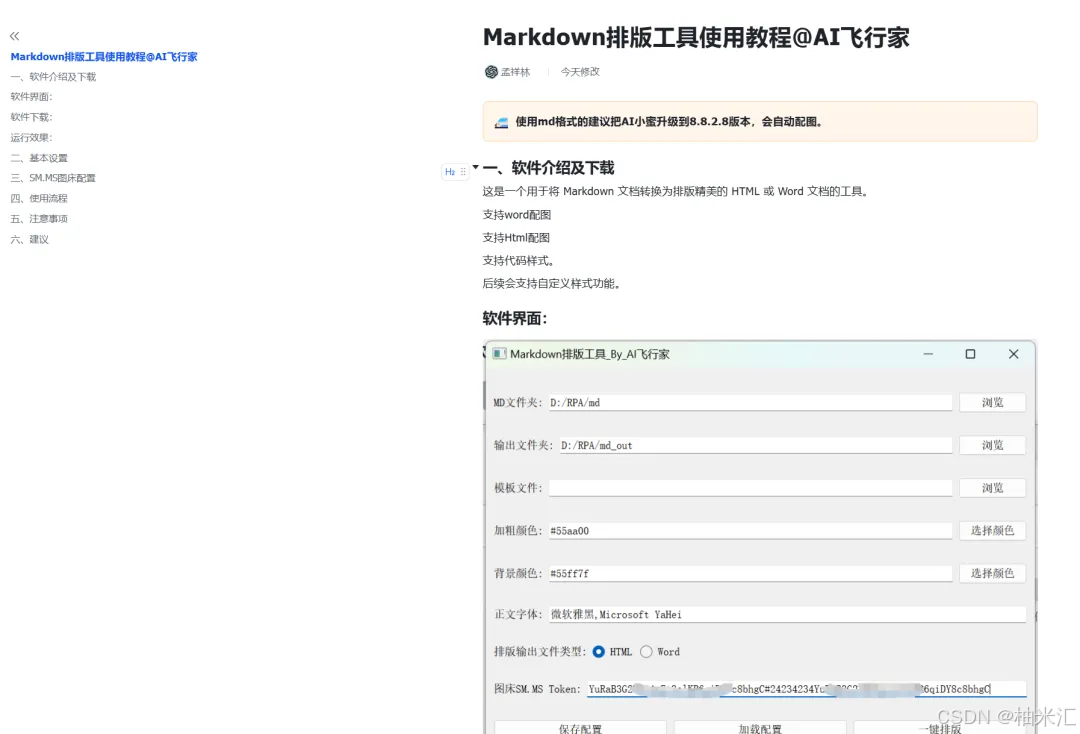This screenshot has width=1080, height=734.
Task: Click the heading 软件界面:
Action: (515, 318)
